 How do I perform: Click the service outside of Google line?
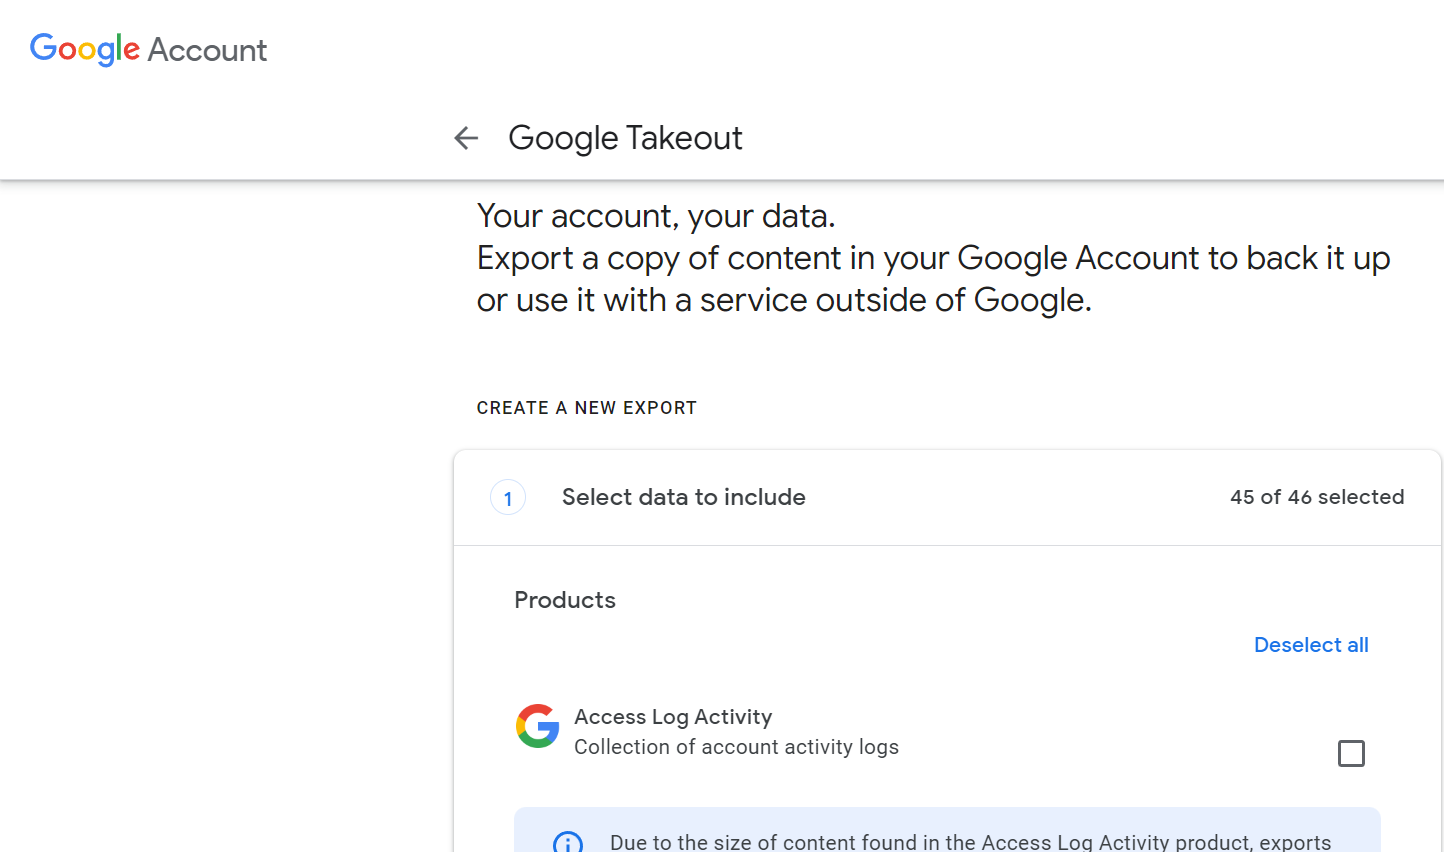point(784,300)
